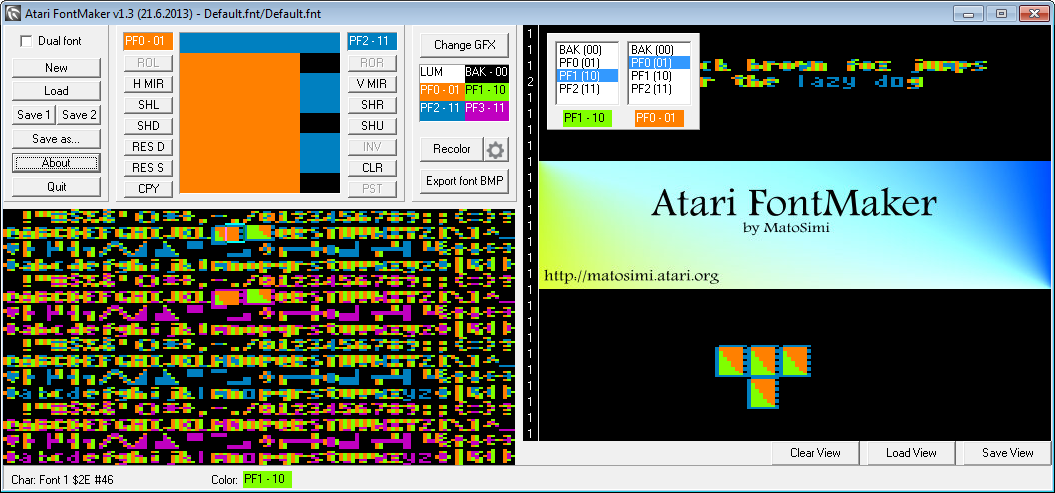Click the SHD shift down button
The width and height of the screenshot is (1055, 493).
[x=148, y=126]
